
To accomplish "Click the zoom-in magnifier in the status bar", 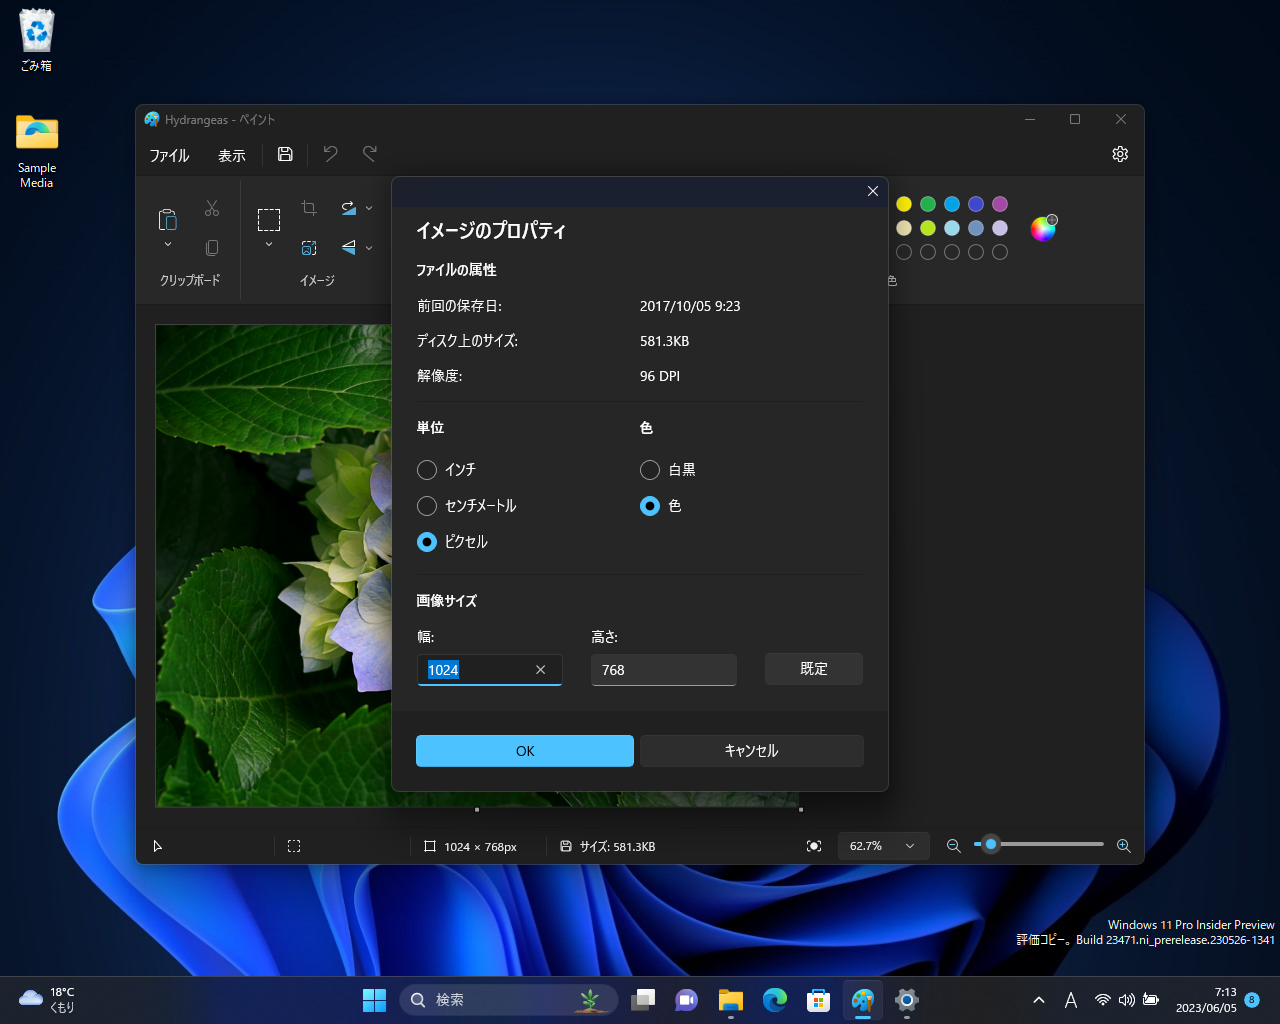I will point(1123,845).
